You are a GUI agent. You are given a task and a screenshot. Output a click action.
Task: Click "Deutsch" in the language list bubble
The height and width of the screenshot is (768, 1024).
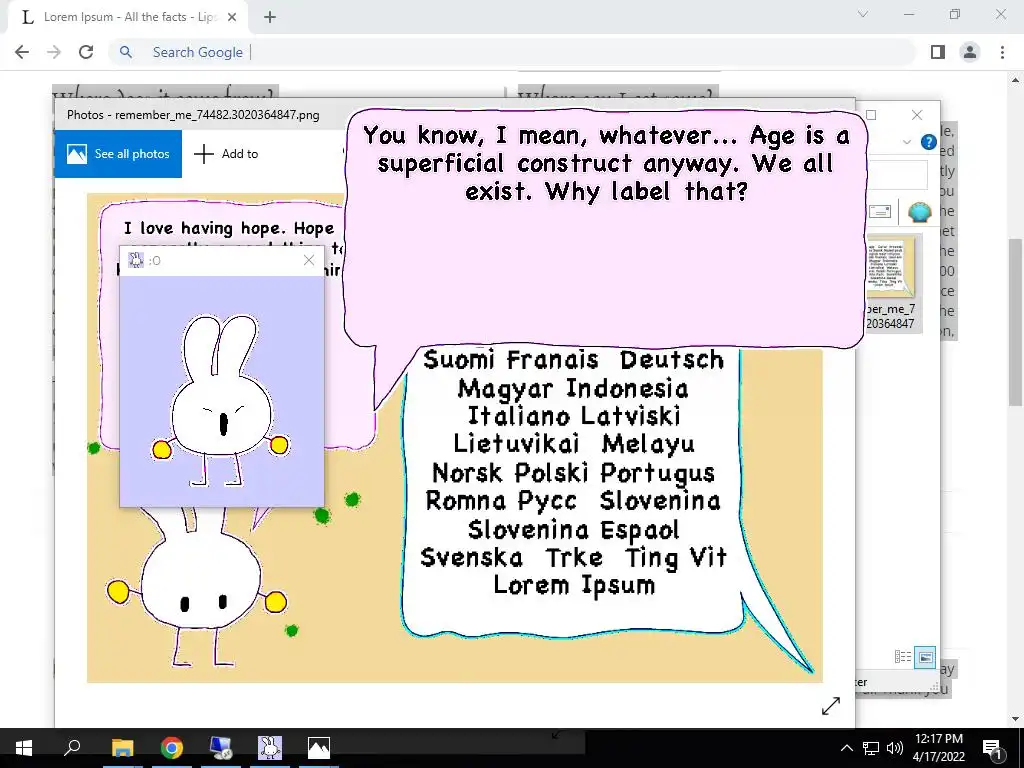point(672,360)
